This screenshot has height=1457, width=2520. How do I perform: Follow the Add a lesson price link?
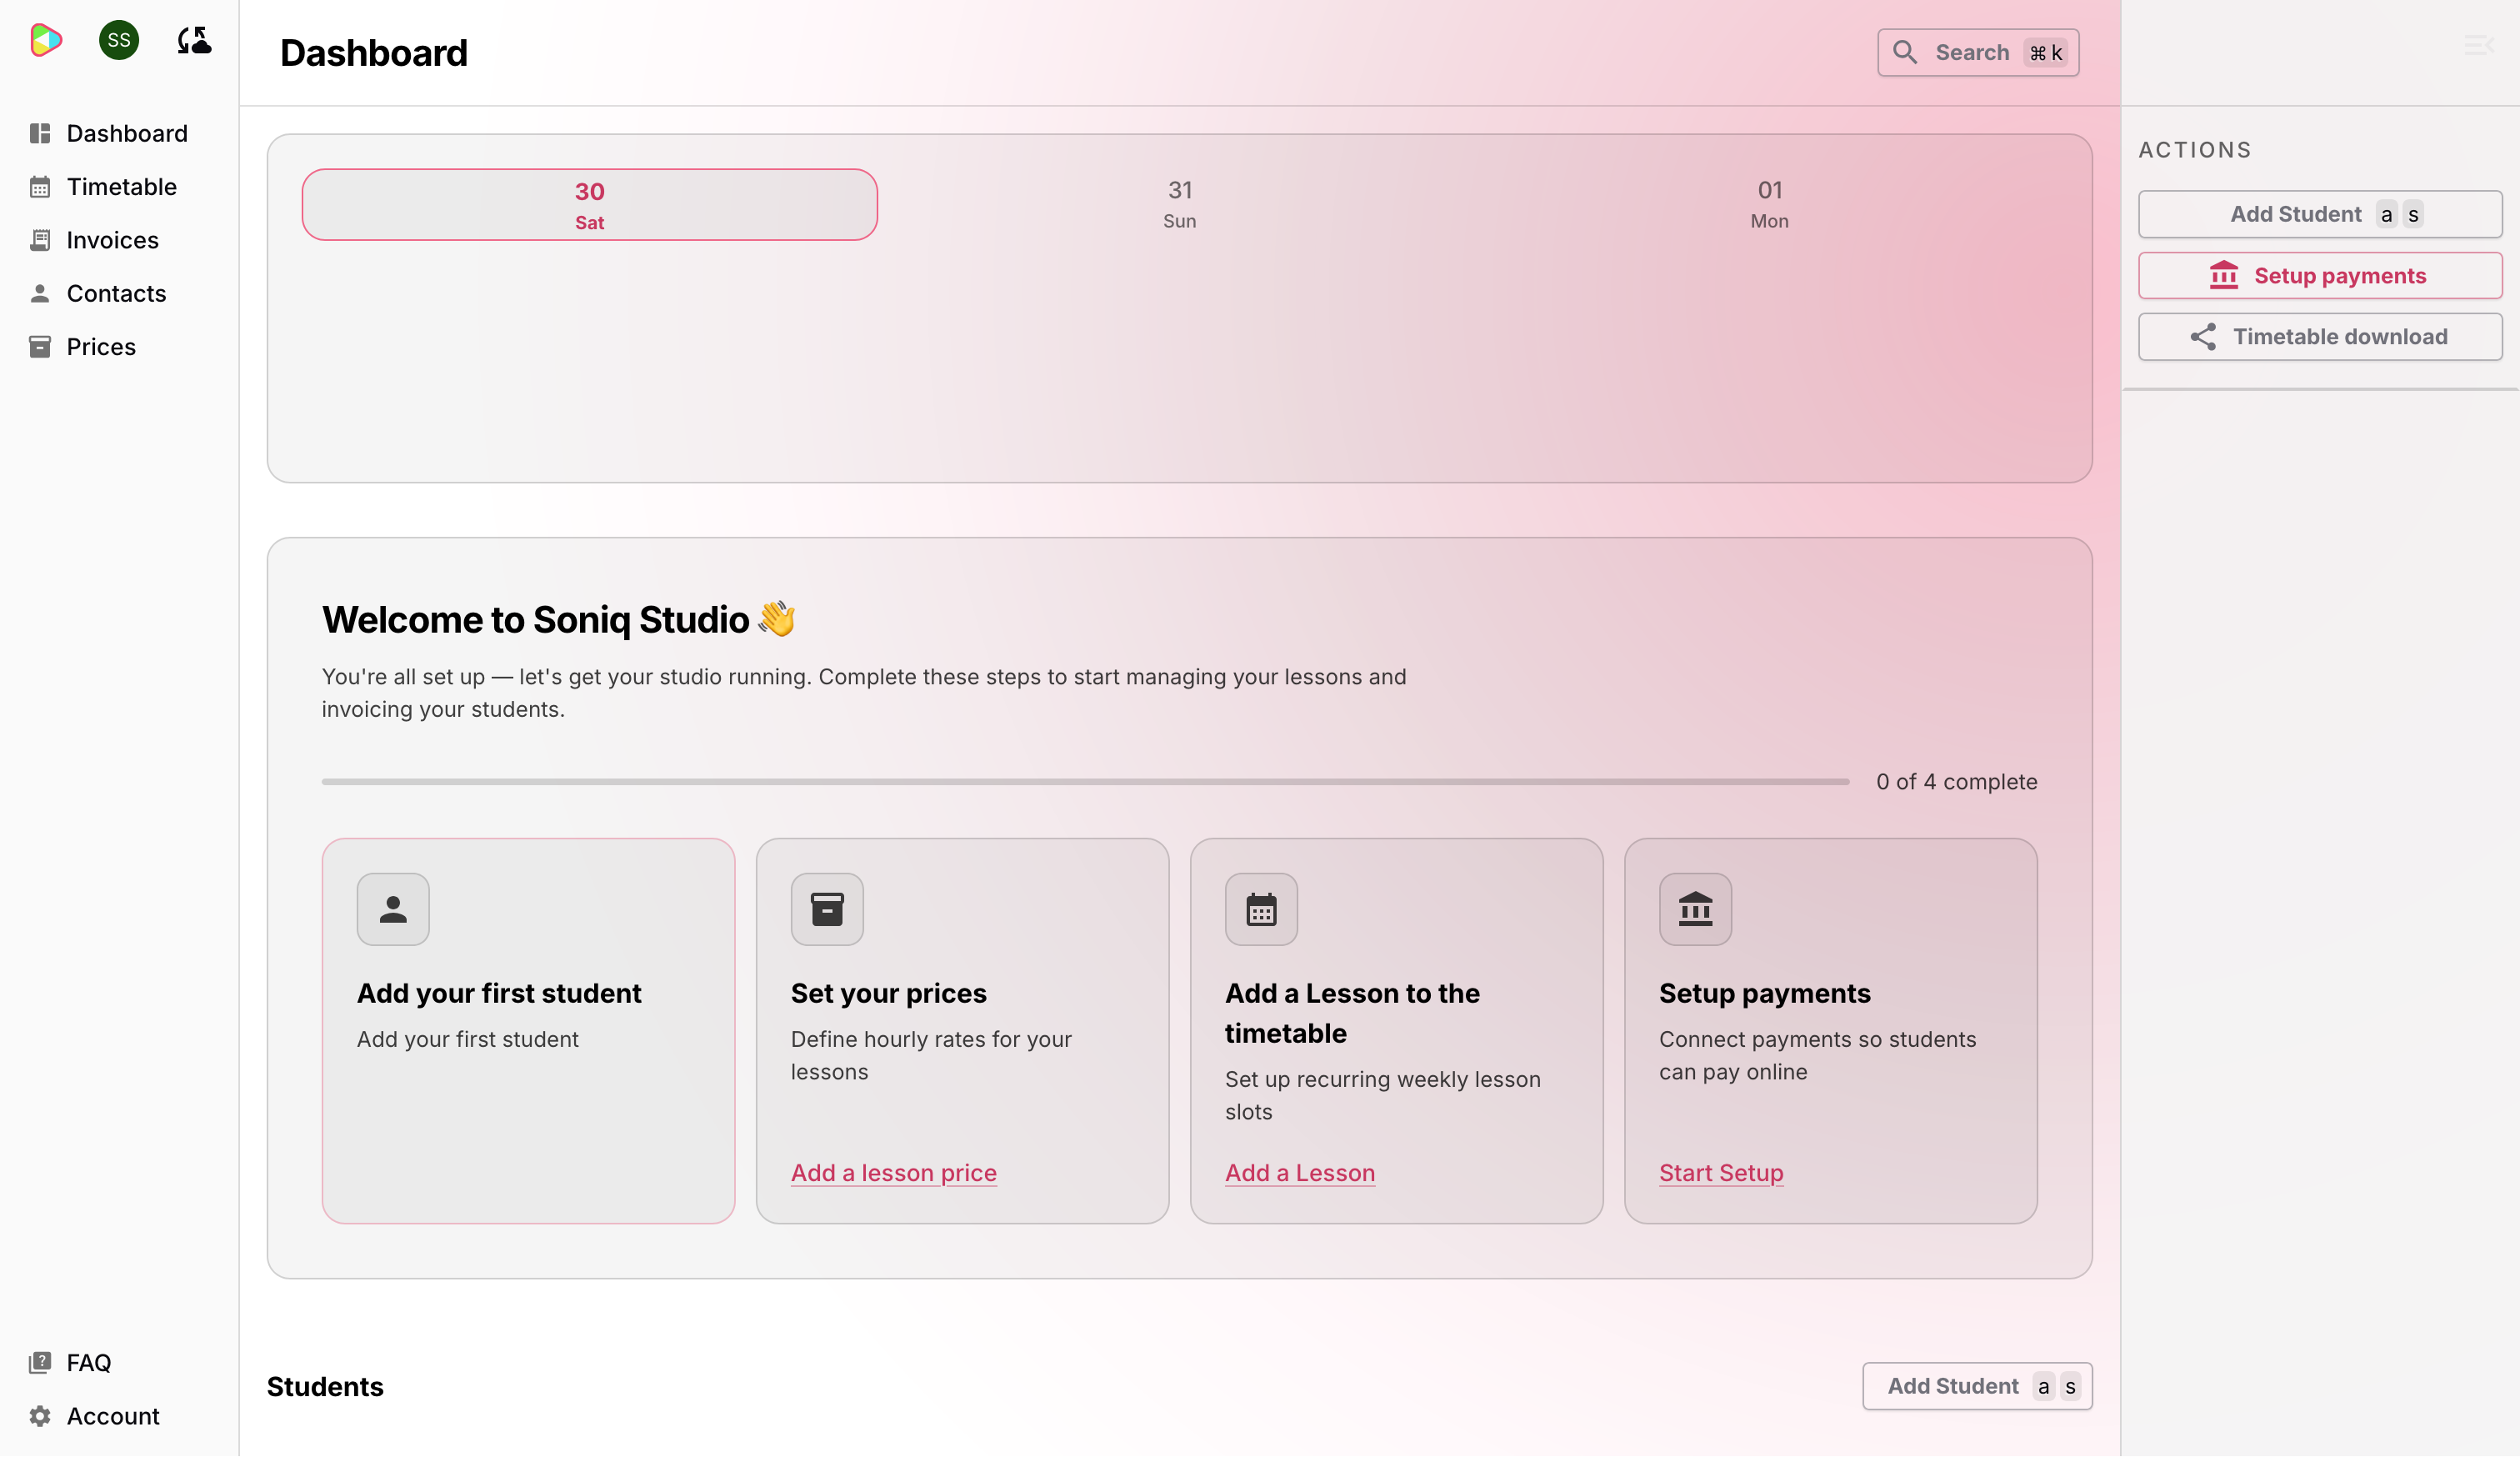click(893, 1172)
